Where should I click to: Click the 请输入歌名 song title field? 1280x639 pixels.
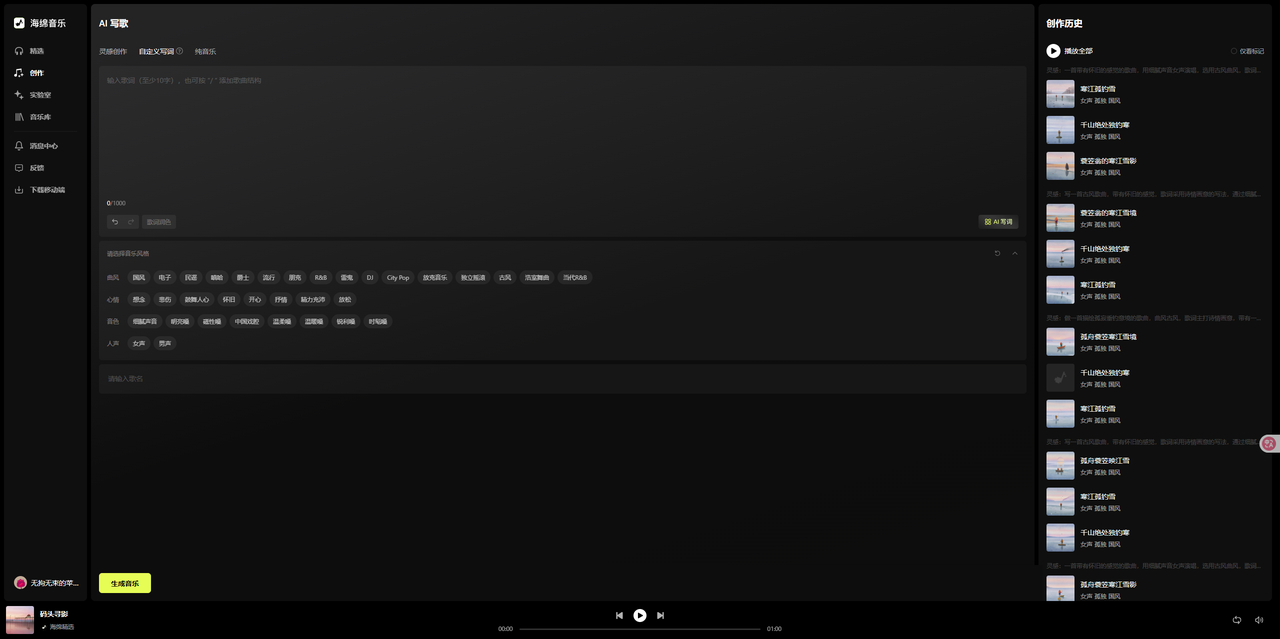click(x=563, y=379)
